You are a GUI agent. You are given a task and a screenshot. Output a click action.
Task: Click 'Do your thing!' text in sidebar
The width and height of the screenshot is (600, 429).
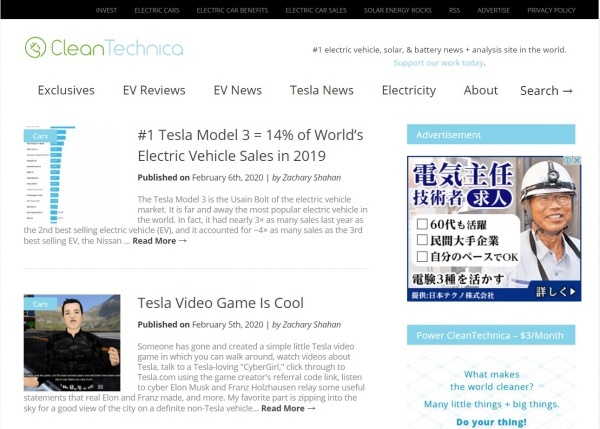click(x=491, y=422)
